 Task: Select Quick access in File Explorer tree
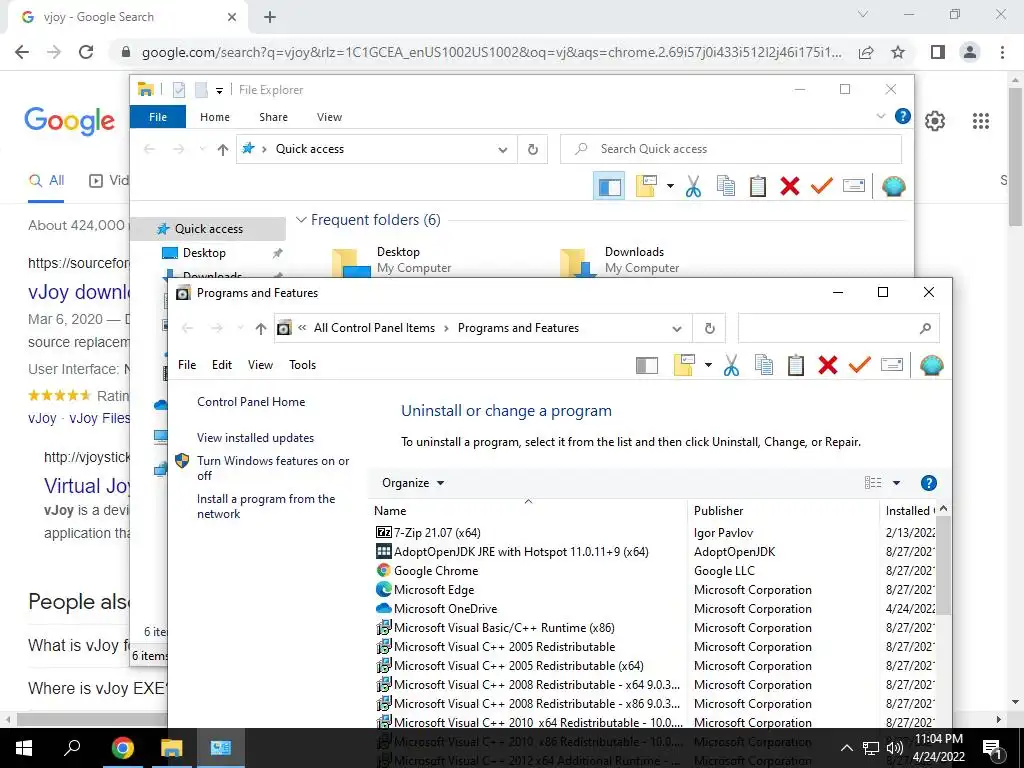pos(209,229)
